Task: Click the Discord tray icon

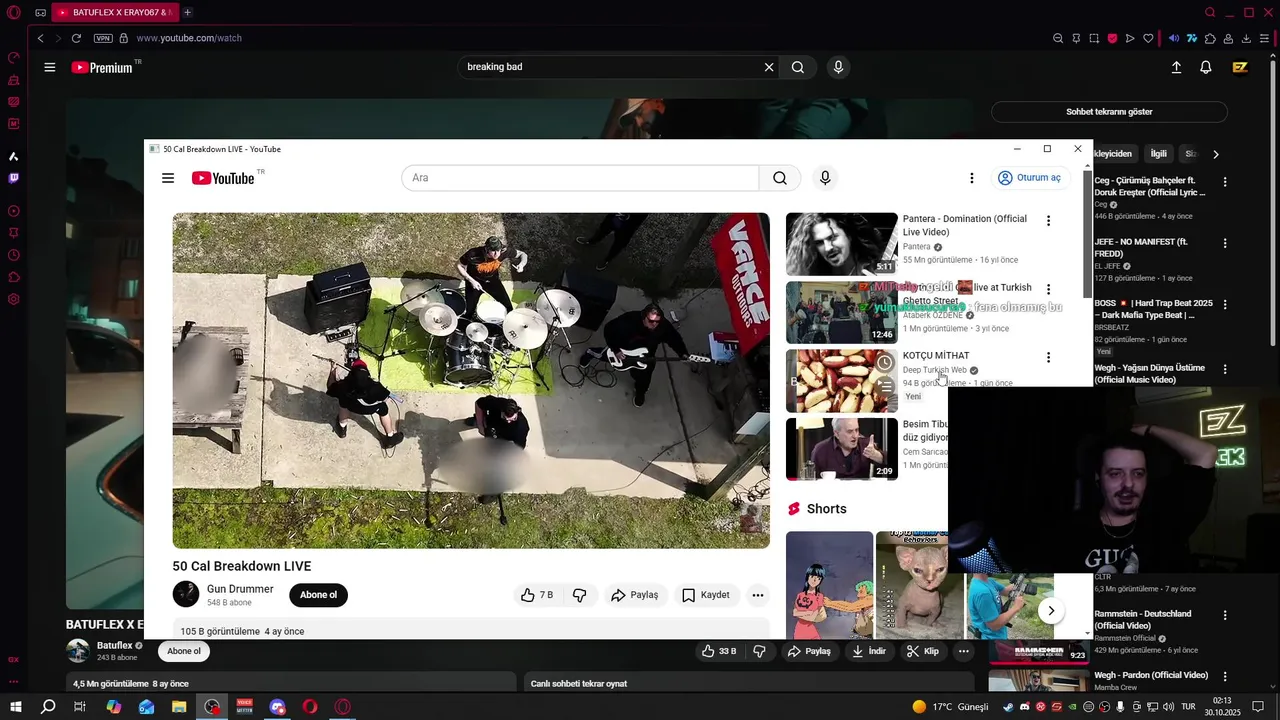Action: [1024, 707]
